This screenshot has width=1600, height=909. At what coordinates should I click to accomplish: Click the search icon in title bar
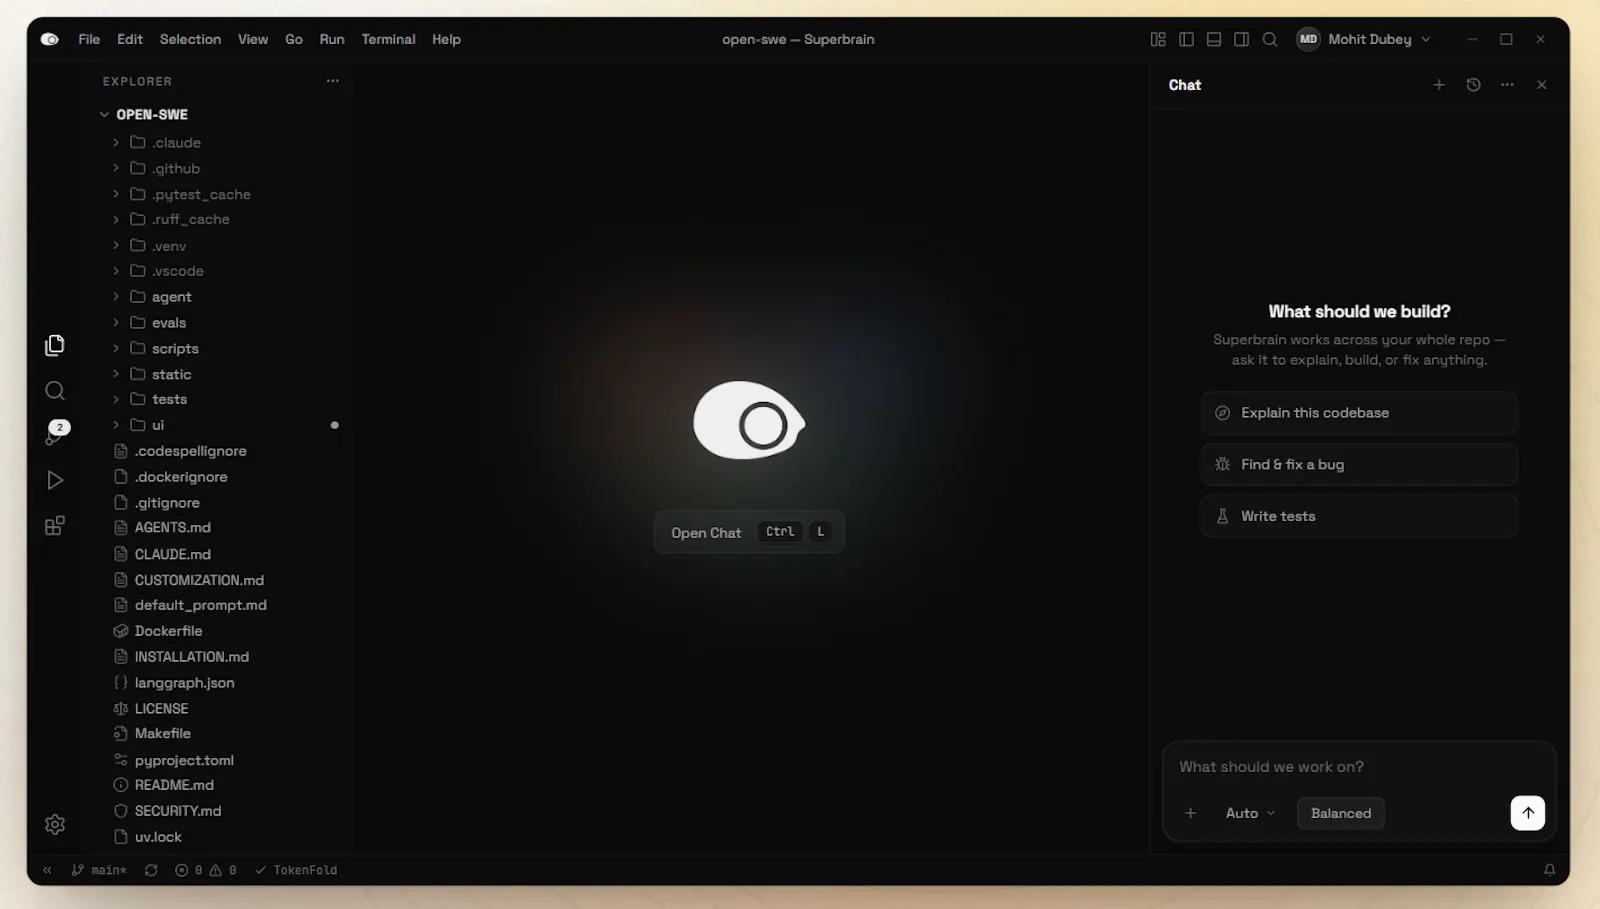pos(1270,39)
